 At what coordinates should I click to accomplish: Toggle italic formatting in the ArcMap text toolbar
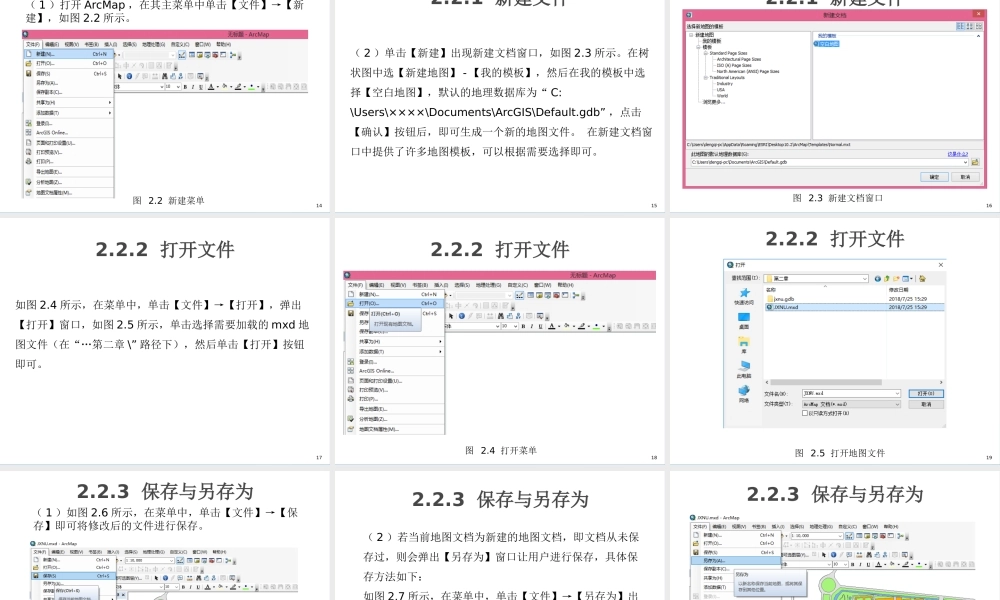(x=531, y=326)
